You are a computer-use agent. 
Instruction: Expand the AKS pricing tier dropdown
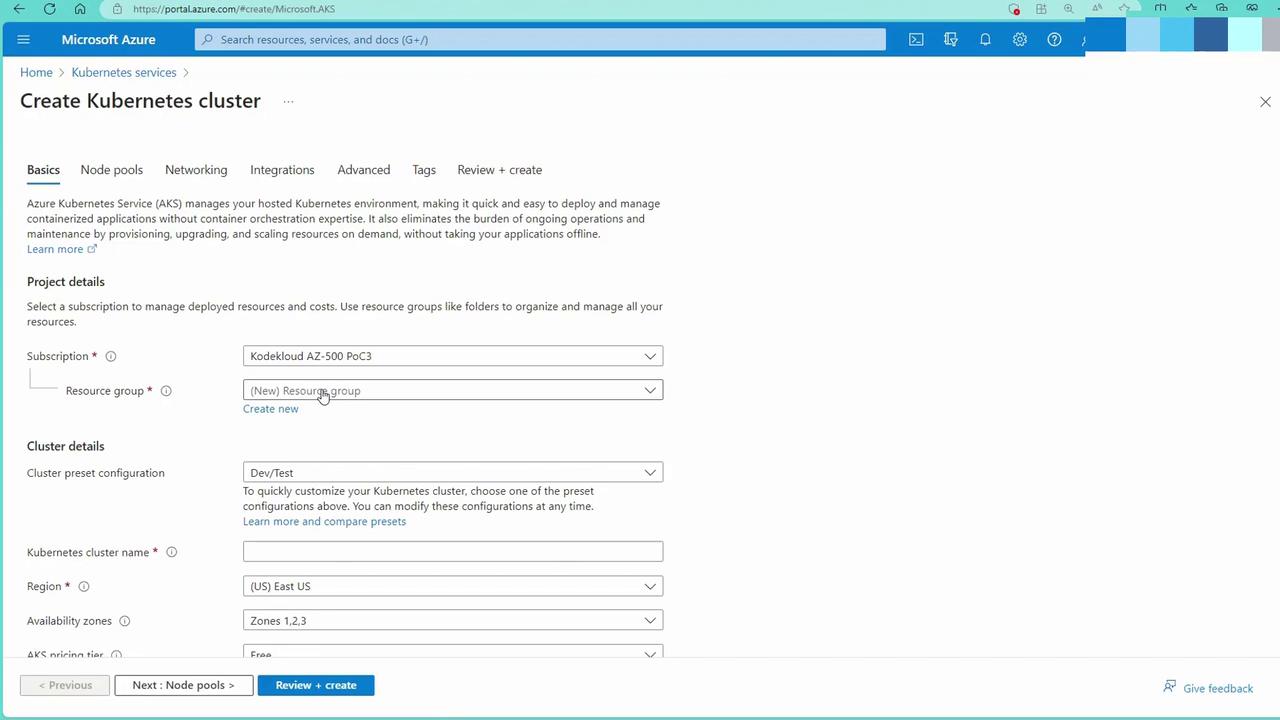tap(453, 652)
